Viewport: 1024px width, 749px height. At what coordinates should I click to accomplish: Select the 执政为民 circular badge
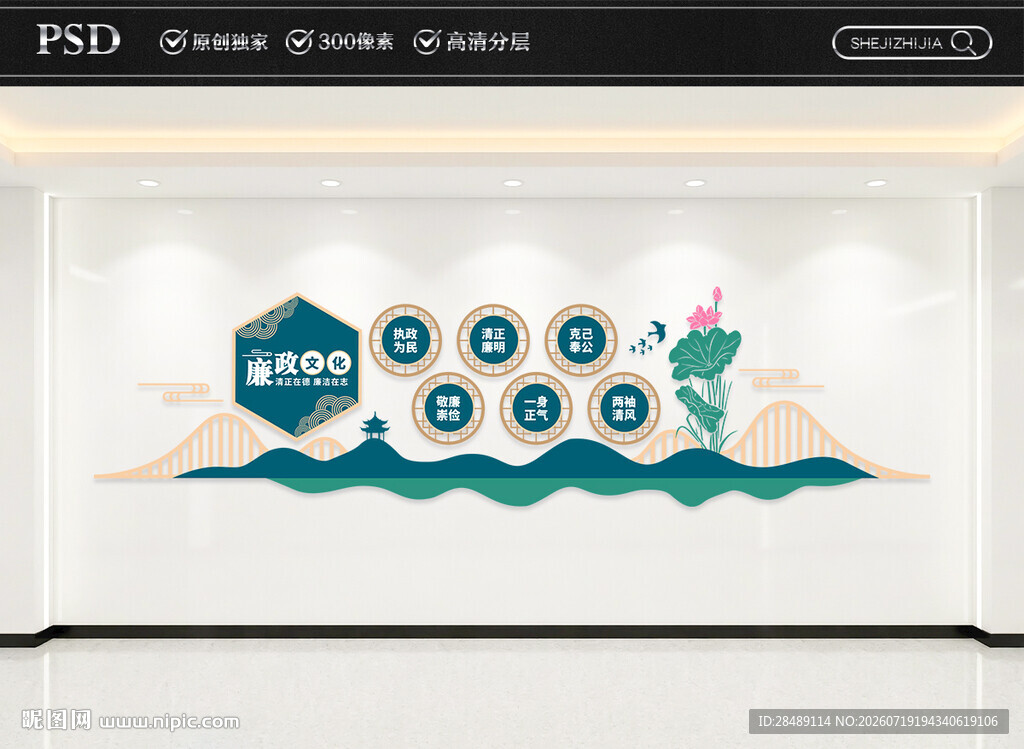click(x=405, y=340)
